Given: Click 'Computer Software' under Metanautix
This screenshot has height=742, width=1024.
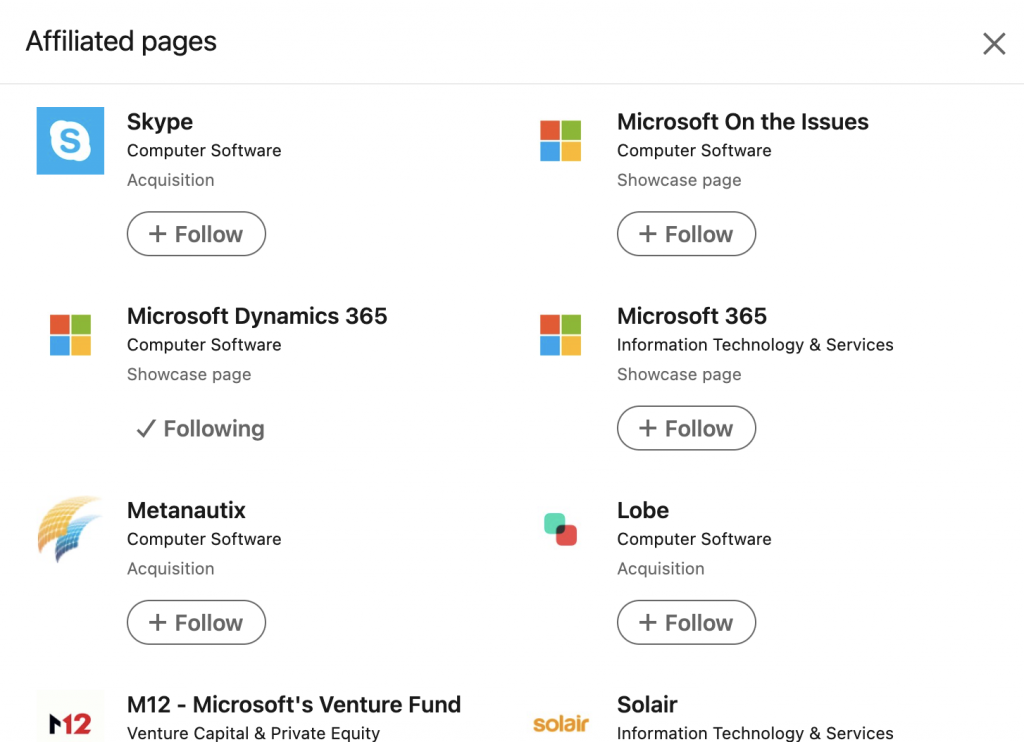Looking at the screenshot, I should 204,540.
